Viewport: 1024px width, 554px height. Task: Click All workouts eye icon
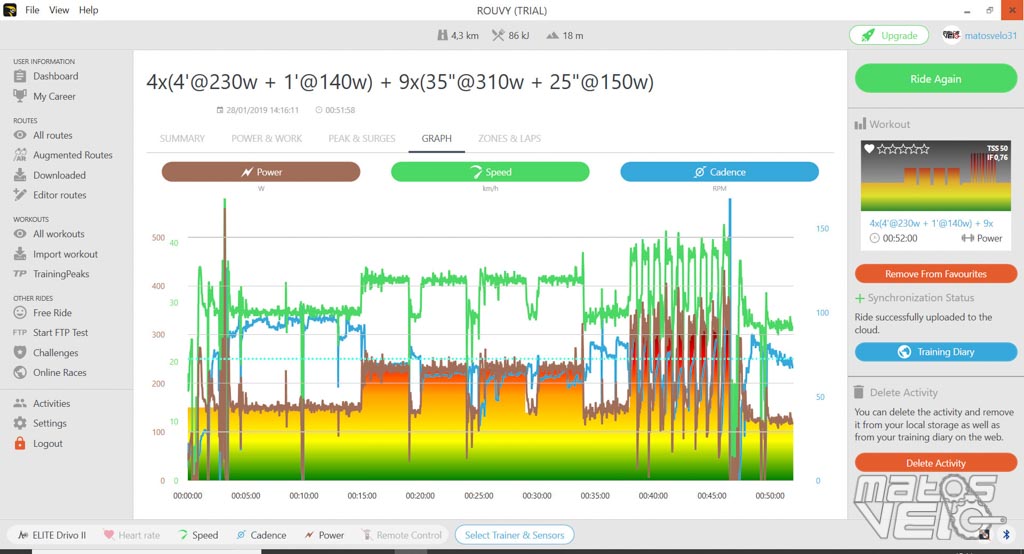click(20, 234)
